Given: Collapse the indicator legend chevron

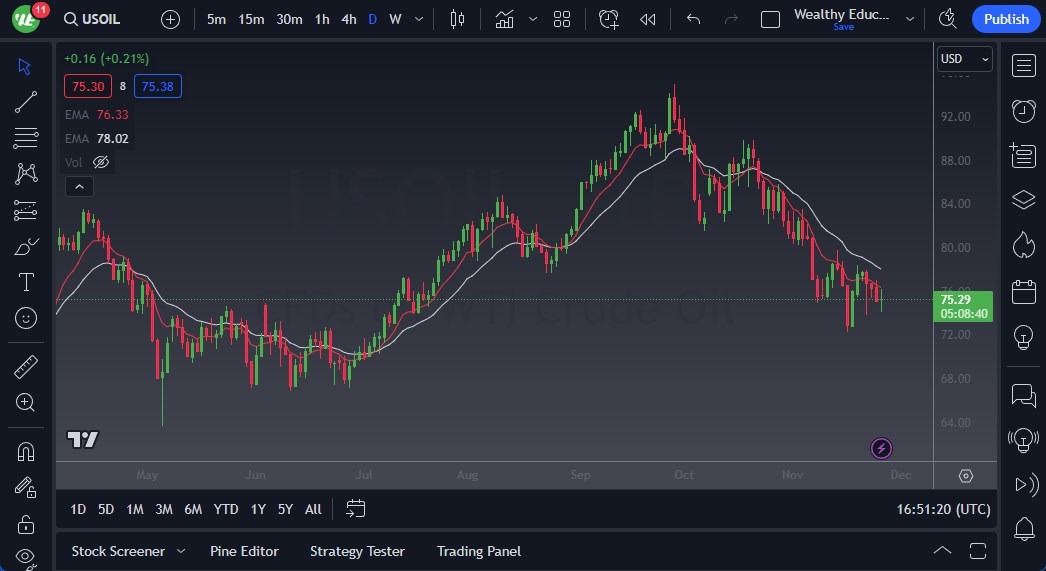Looking at the screenshot, I should pos(78,186).
